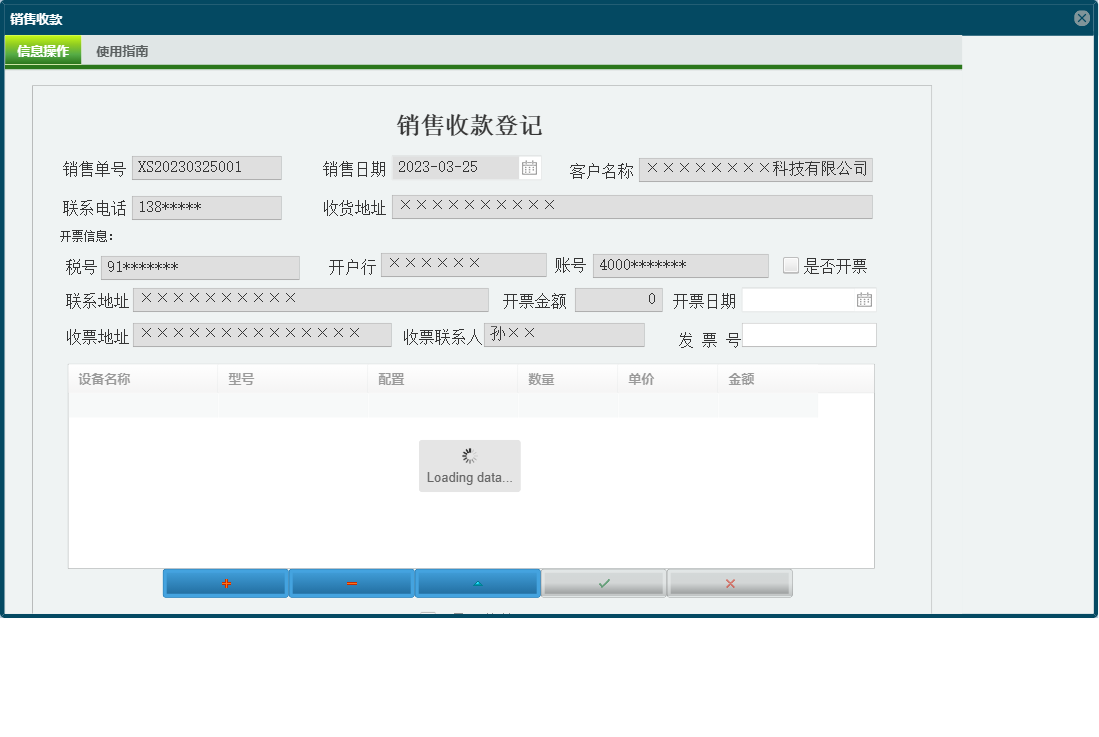
Task: Click the 发票号 input field
Action: coord(810,334)
